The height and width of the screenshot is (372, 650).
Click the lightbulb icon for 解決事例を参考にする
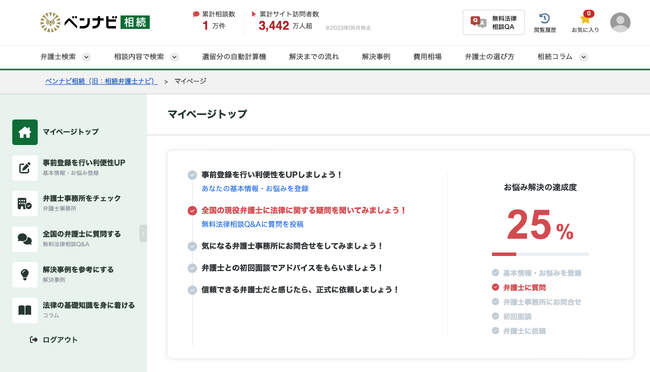25,275
